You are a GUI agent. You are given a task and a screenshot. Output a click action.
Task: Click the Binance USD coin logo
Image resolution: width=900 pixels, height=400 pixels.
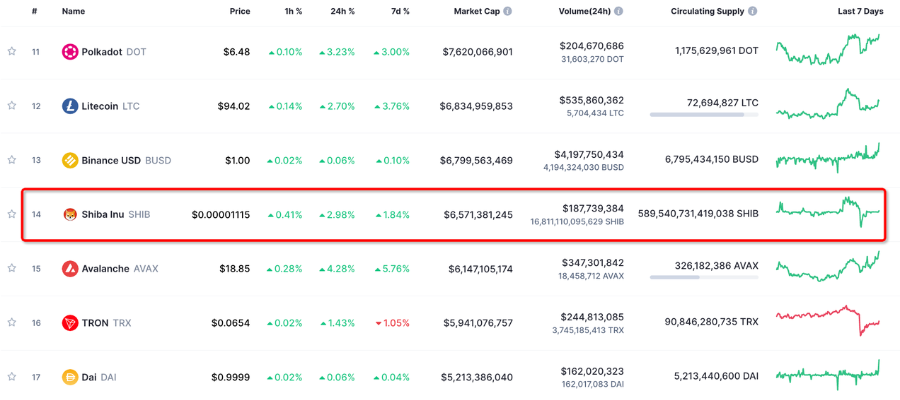pos(70,160)
